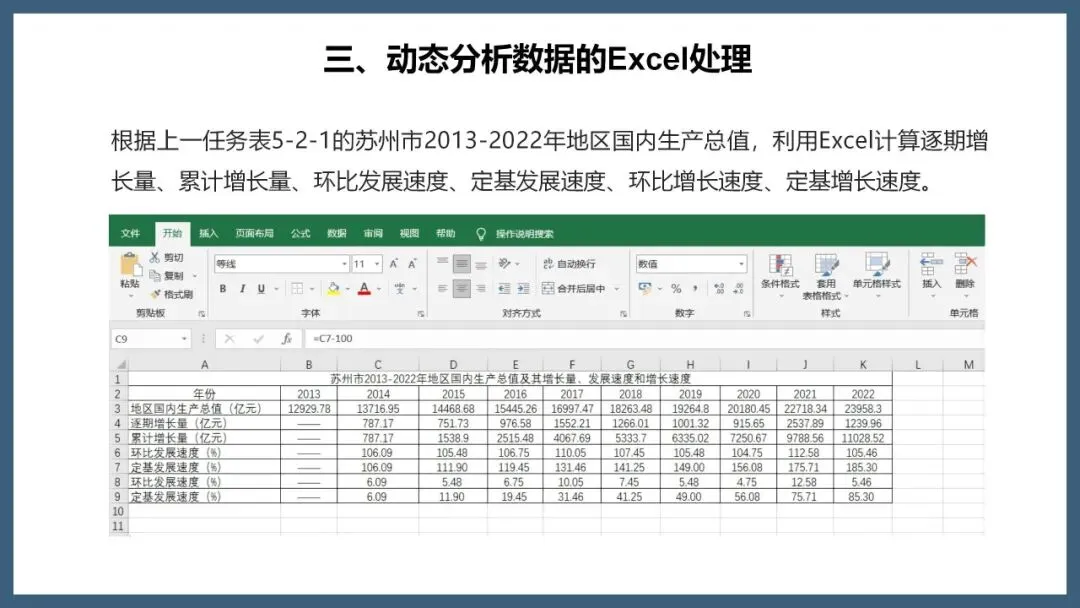Image resolution: width=1080 pixels, height=608 pixels.
Task: Switch to the Review (审阅) tab
Action: point(373,233)
